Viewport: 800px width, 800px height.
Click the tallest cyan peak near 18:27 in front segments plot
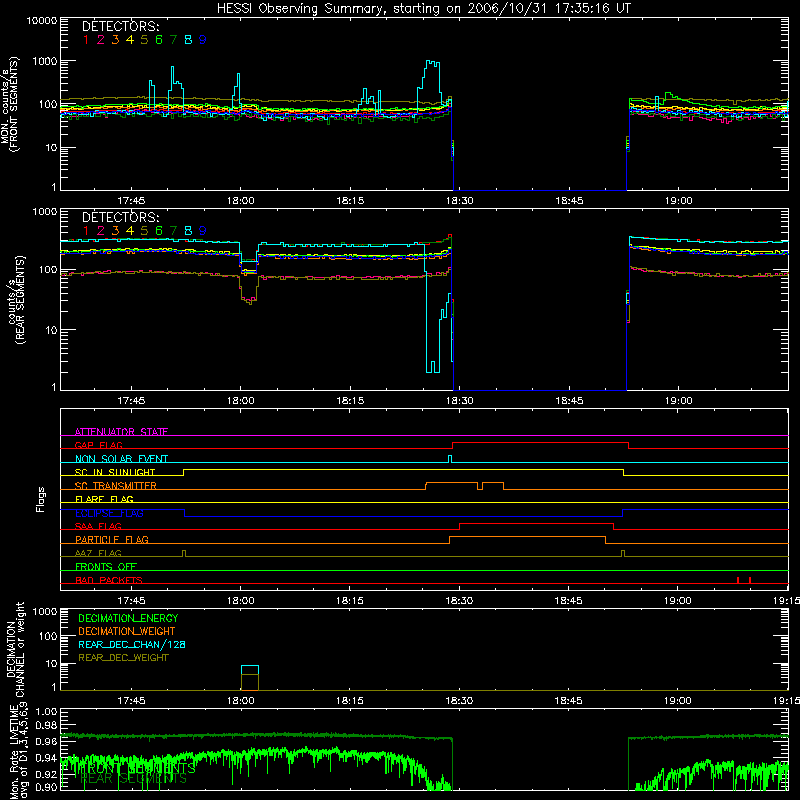coord(432,62)
